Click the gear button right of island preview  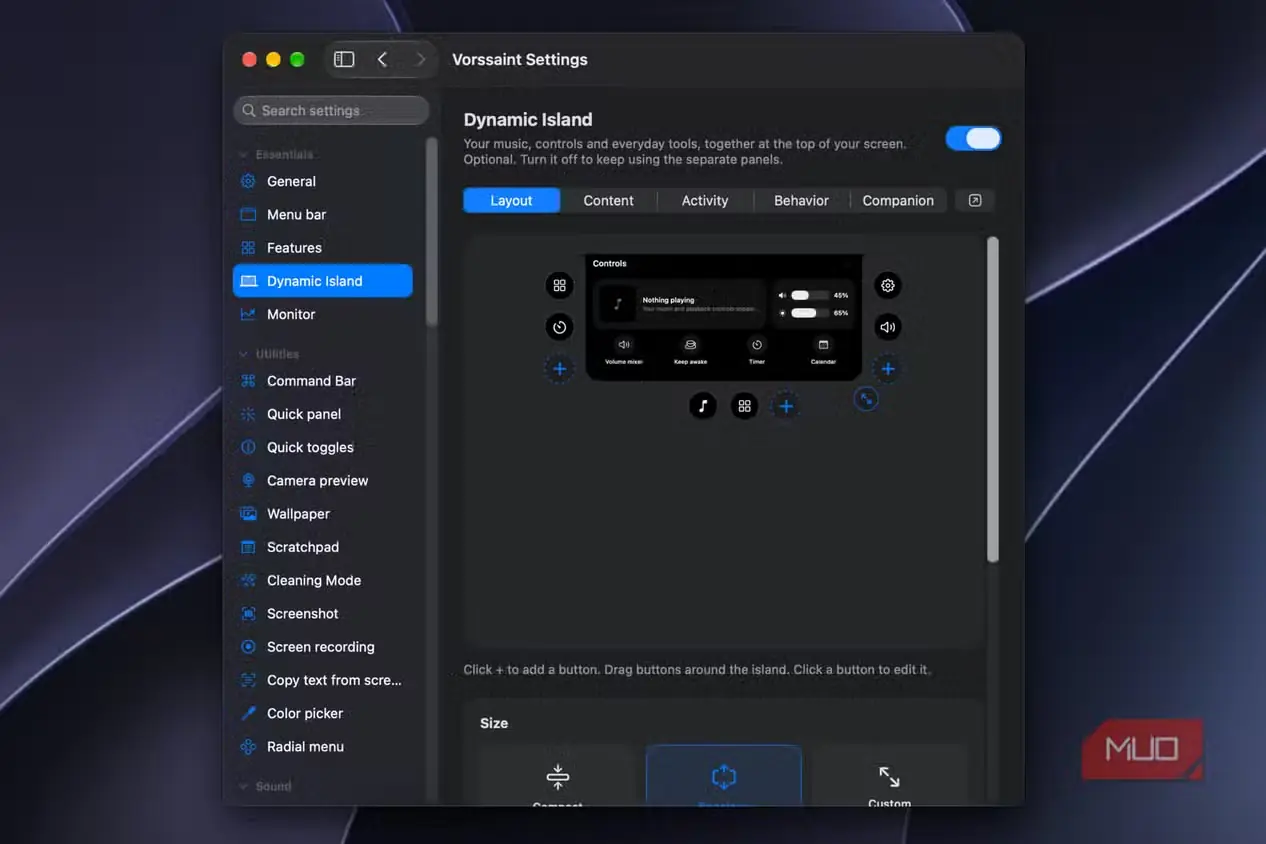tap(887, 286)
